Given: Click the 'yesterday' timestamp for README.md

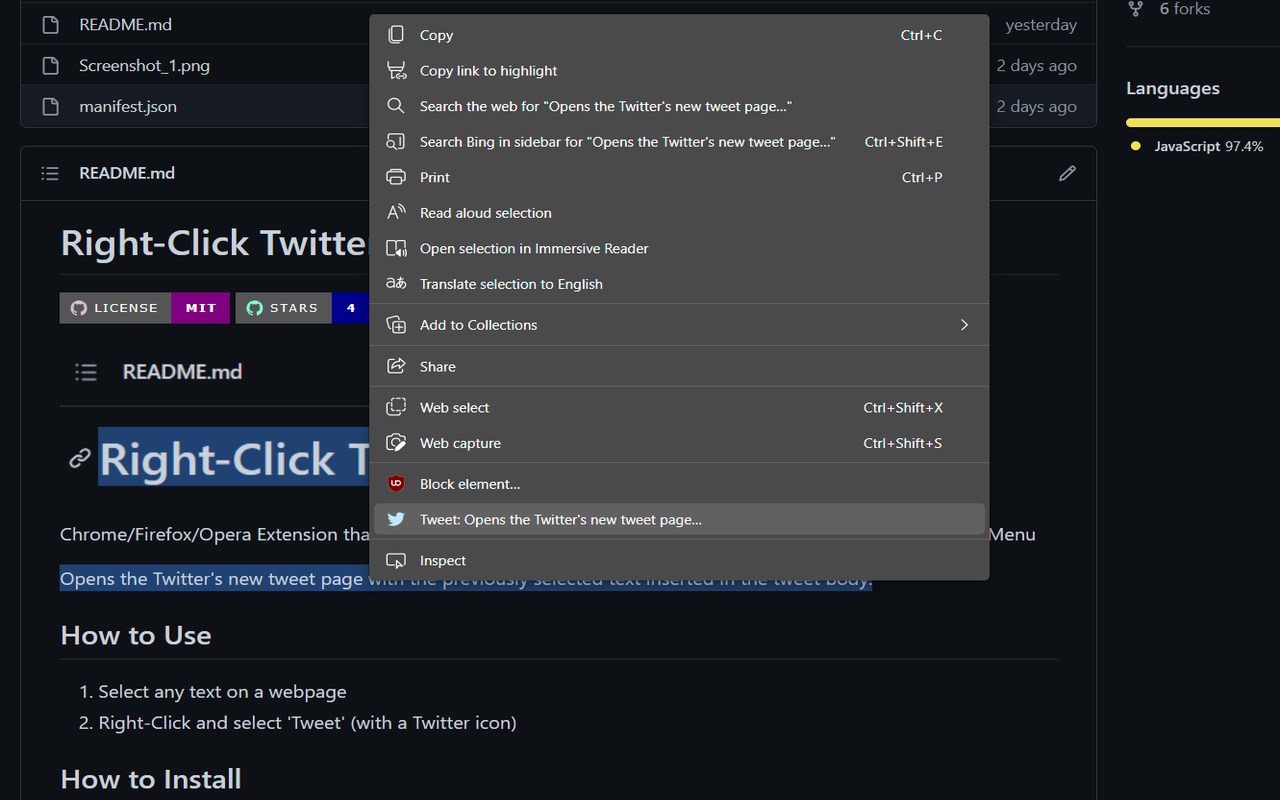Looking at the screenshot, I should 1041,25.
